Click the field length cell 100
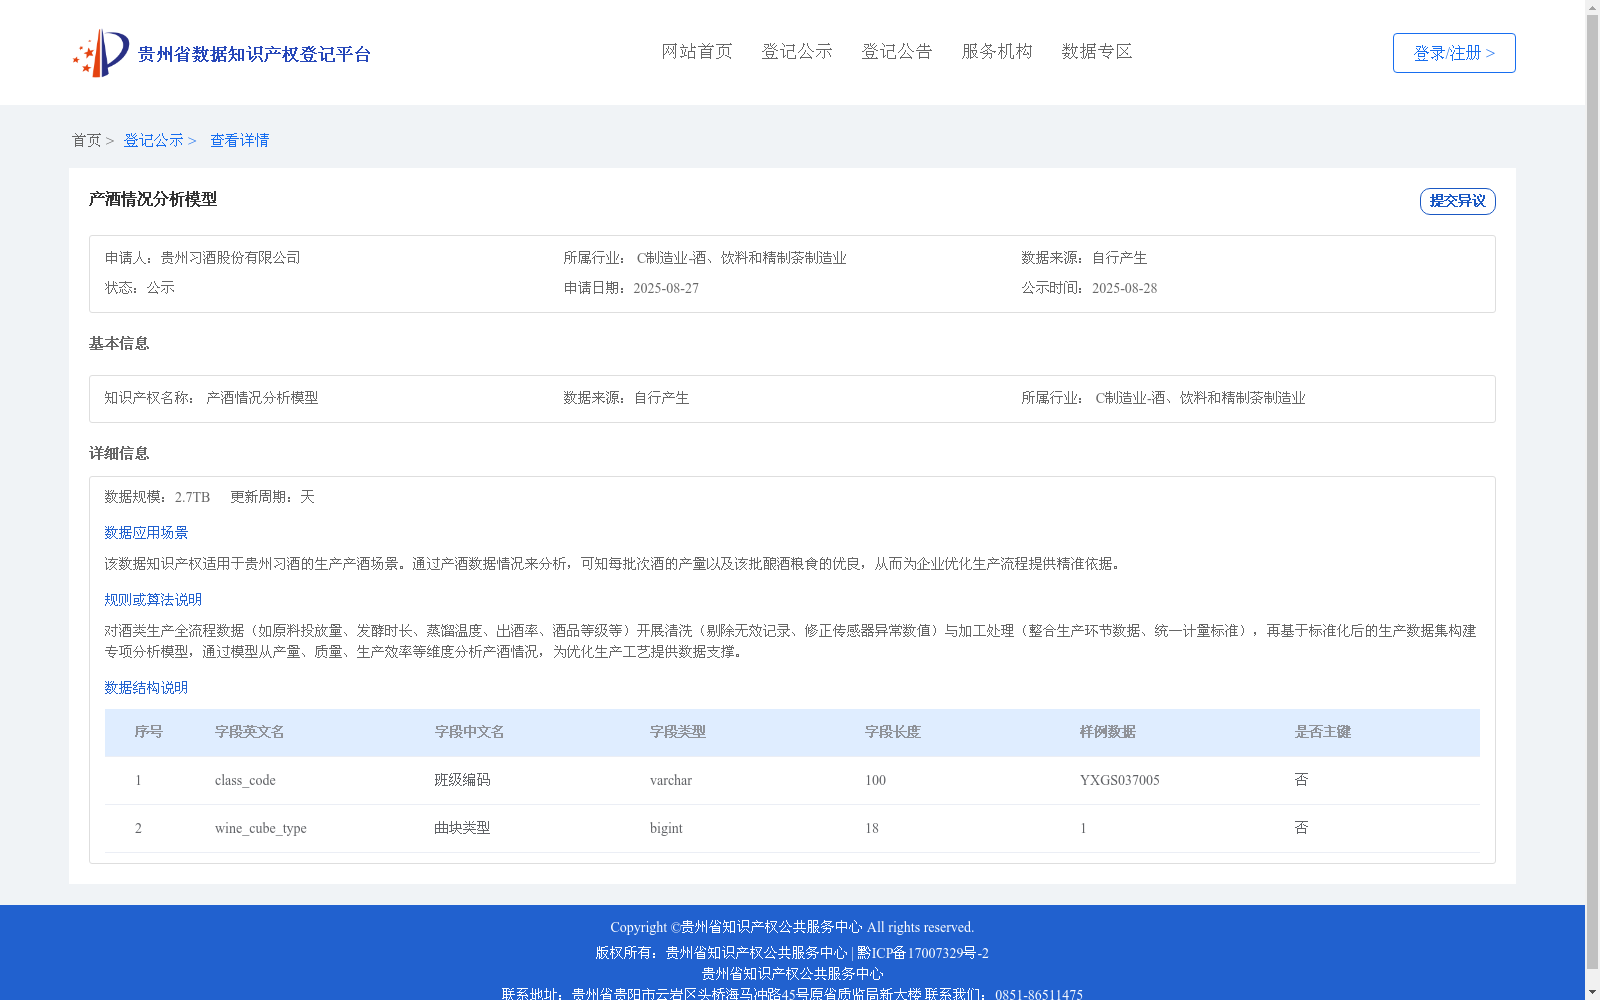 tap(875, 780)
